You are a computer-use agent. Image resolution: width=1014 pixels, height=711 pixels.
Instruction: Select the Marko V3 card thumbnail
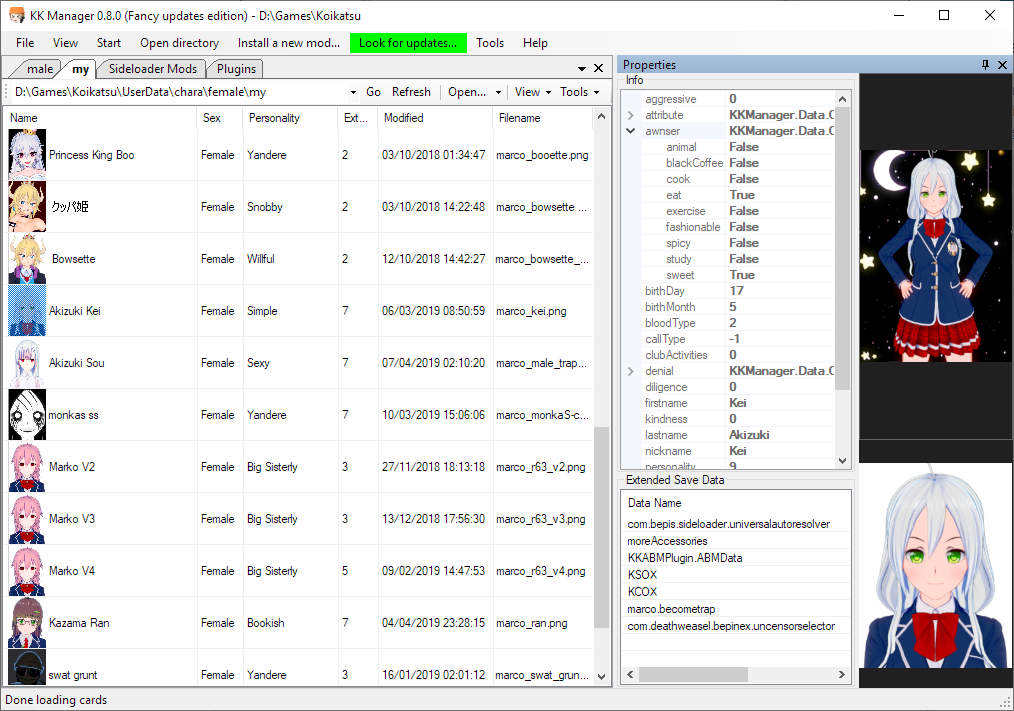27,519
